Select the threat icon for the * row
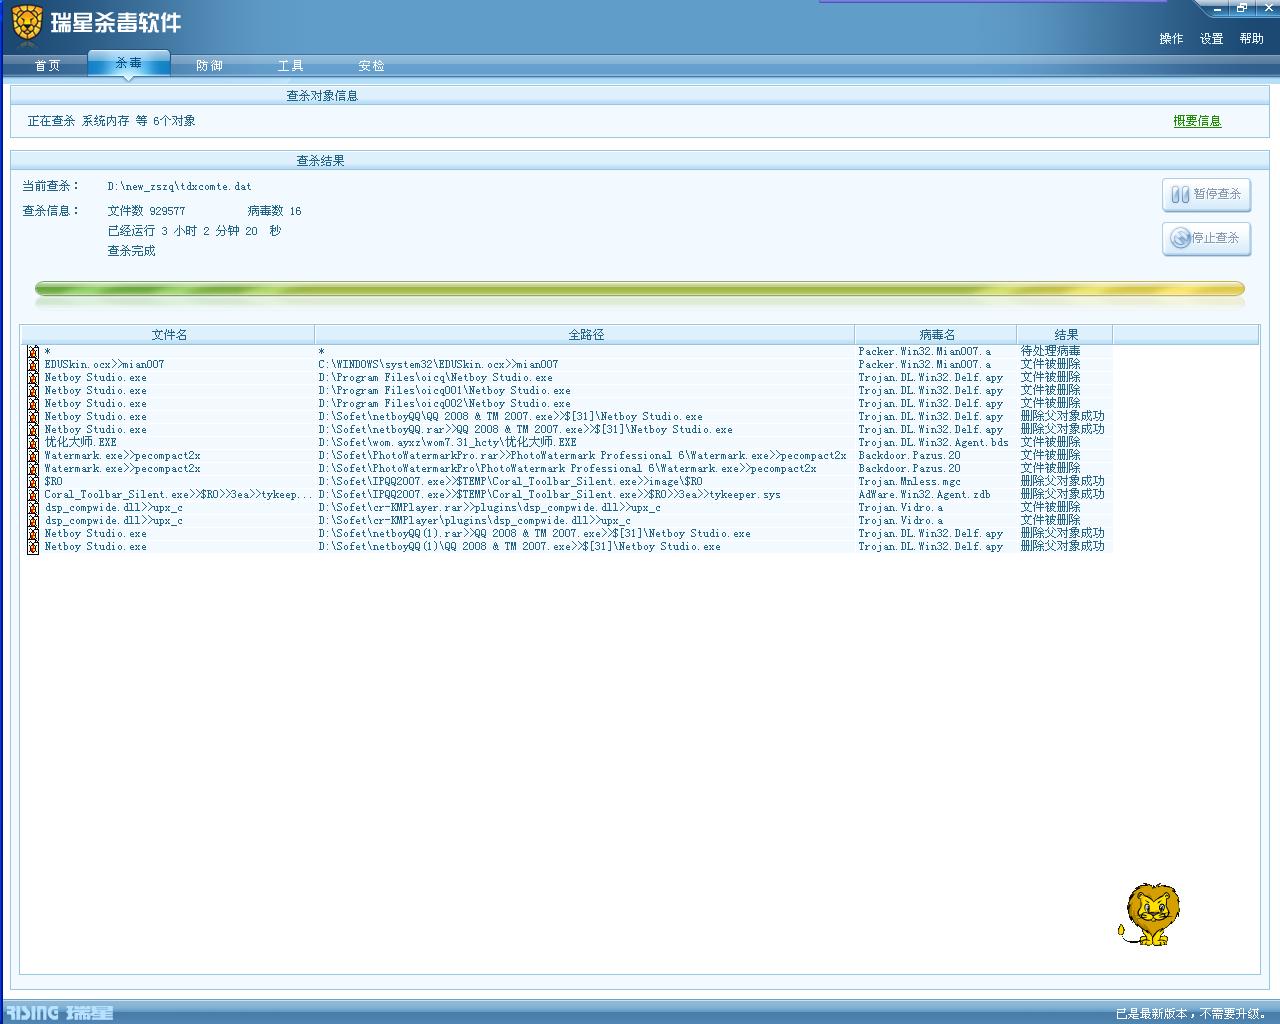Screen dimensions: 1280x1024 [x=33, y=352]
